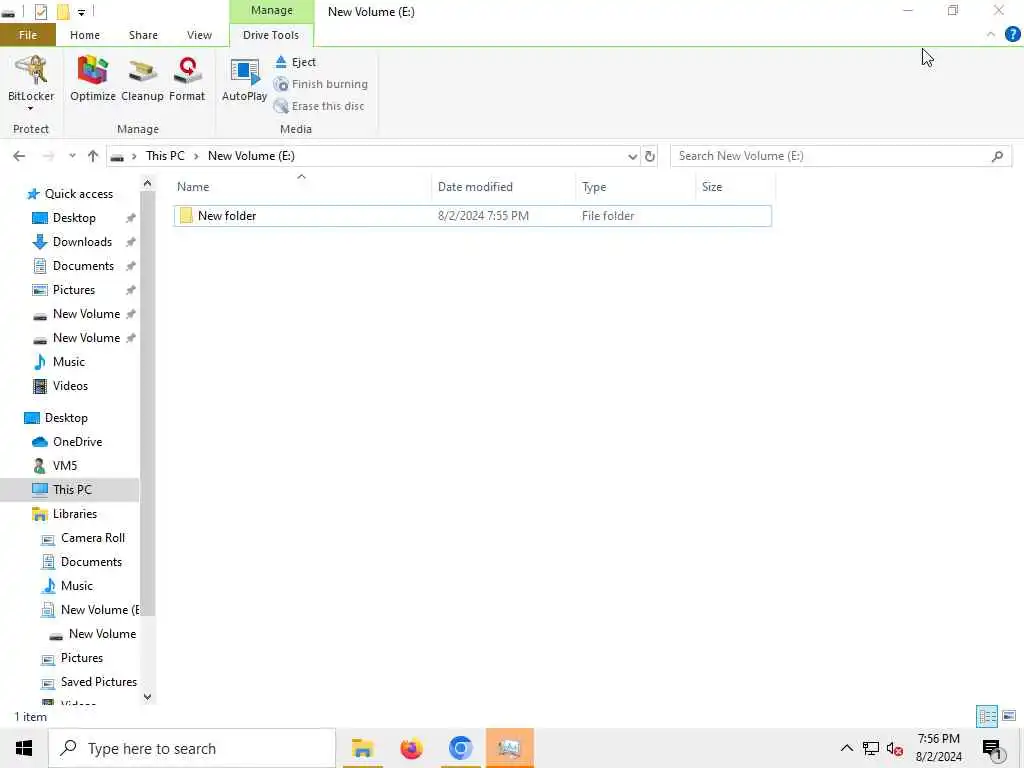Sort by the Name column header
The width and height of the screenshot is (1024, 768).
[x=303, y=187]
